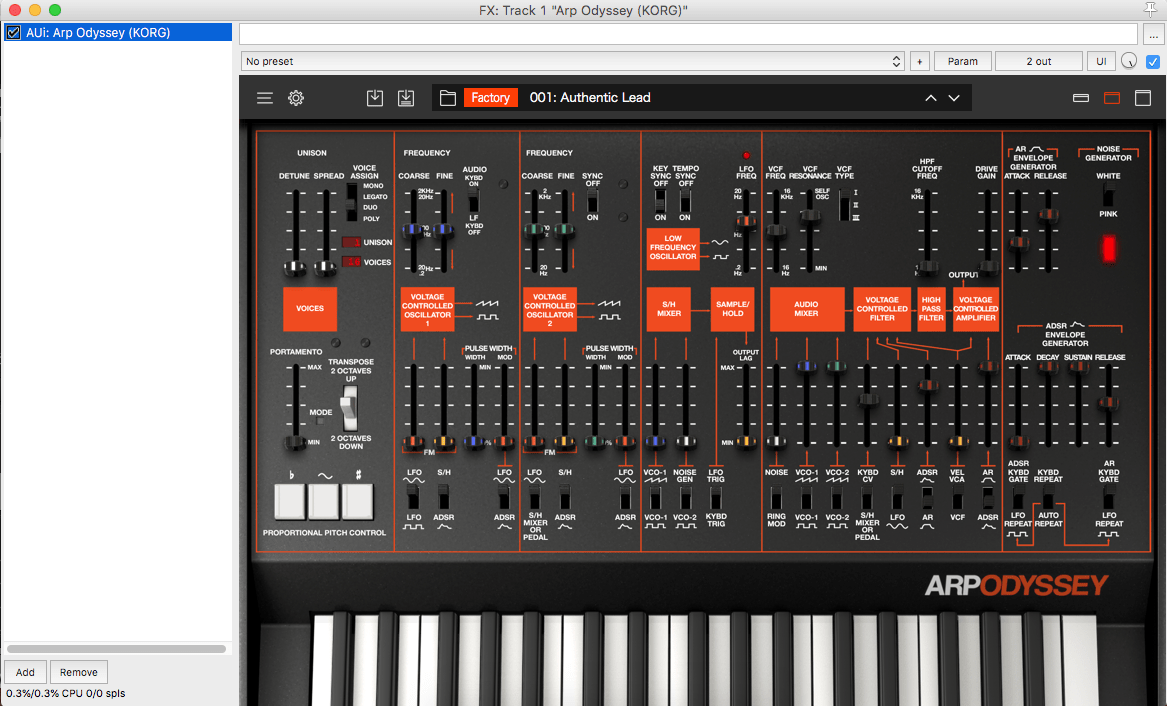1167x706 pixels.
Task: Click the red noise generator LED indicator
Action: (x=1109, y=248)
